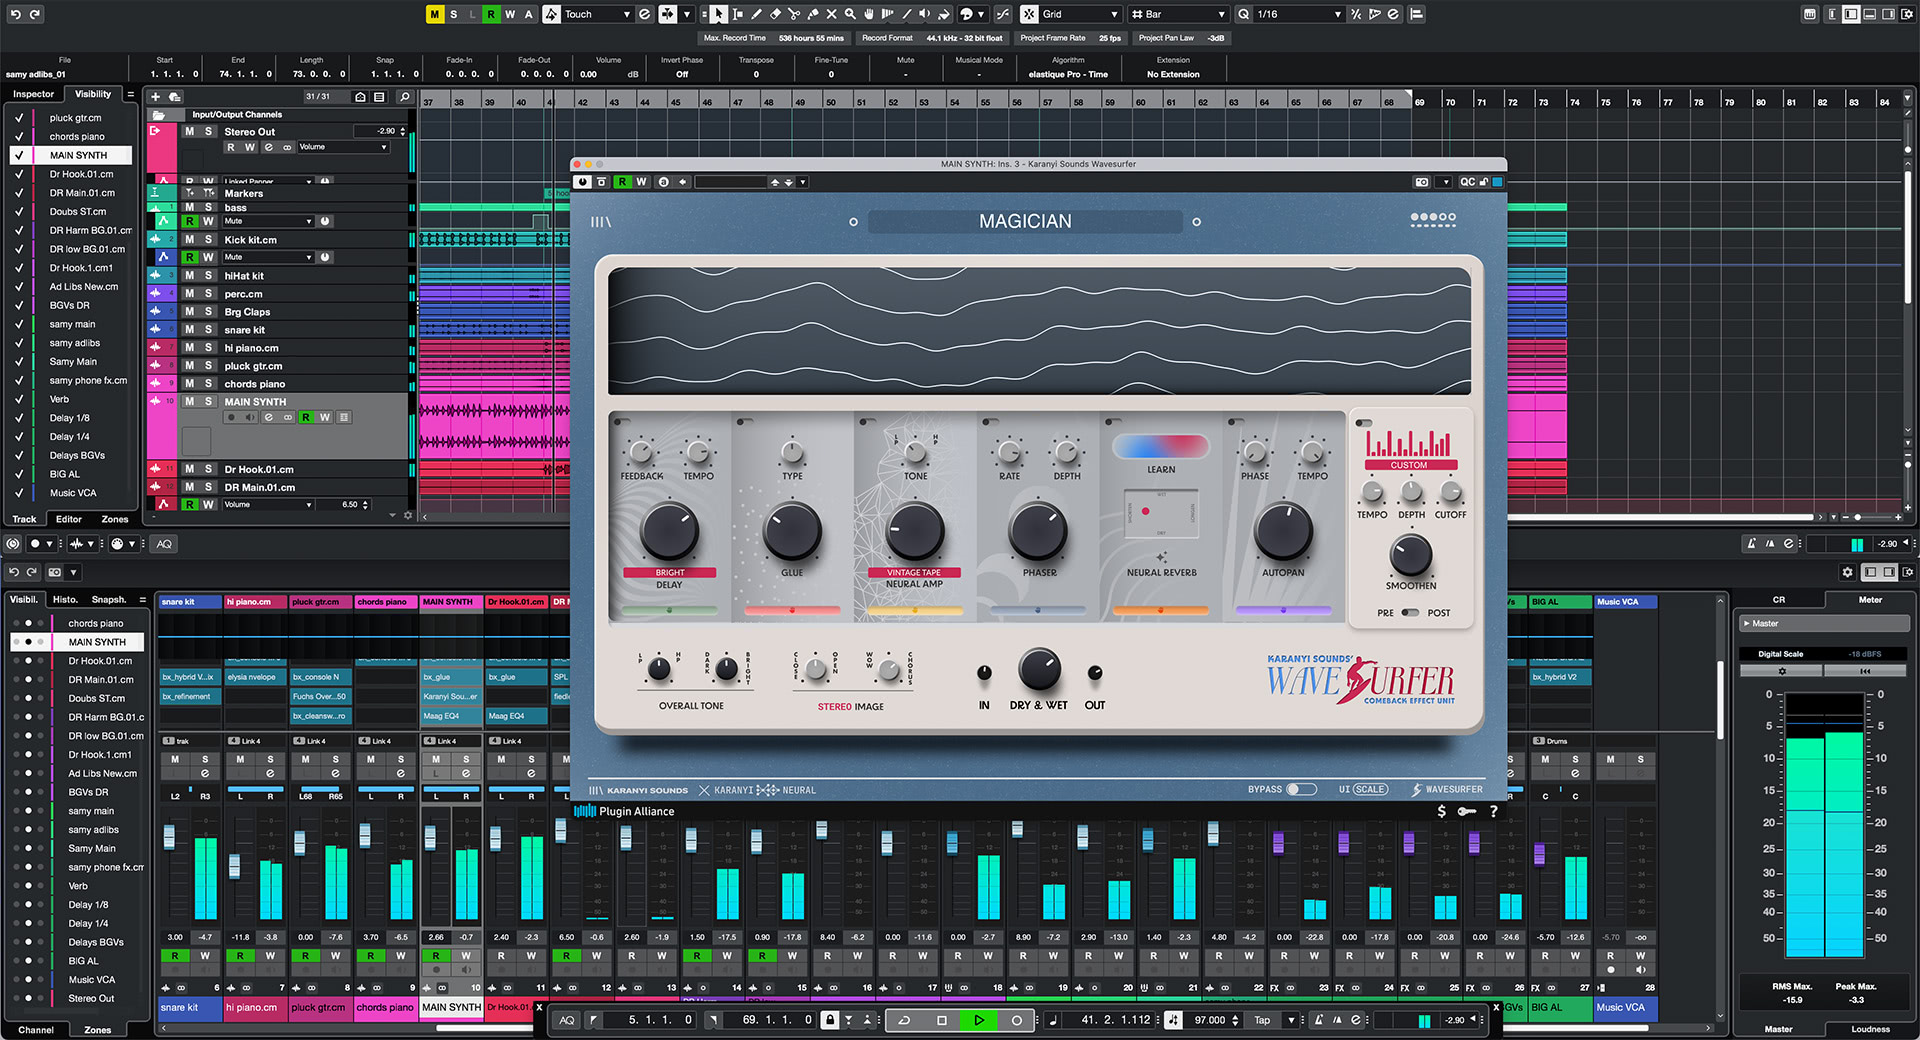This screenshot has width=1920, height=1040.
Task: Open the Loudness tab
Action: coord(1870,1028)
